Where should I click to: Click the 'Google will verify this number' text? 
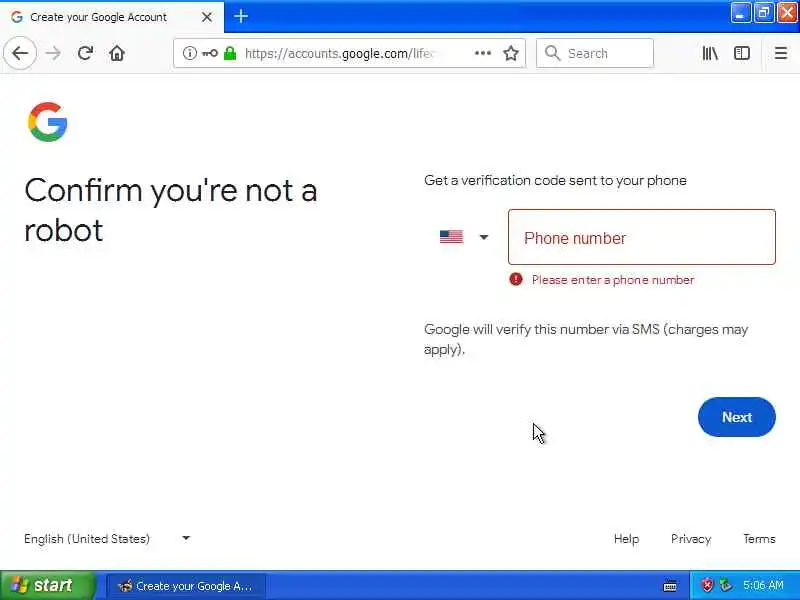tap(586, 339)
